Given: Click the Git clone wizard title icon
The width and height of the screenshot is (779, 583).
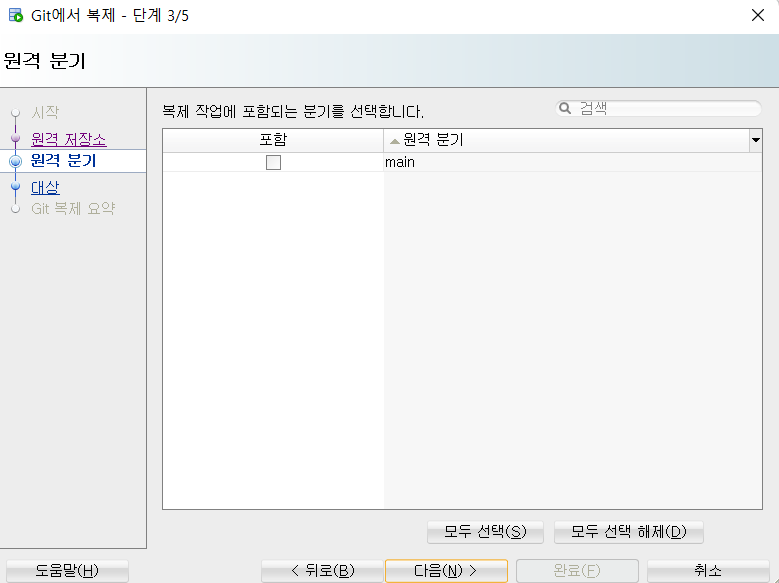Looking at the screenshot, I should click(x=16, y=15).
